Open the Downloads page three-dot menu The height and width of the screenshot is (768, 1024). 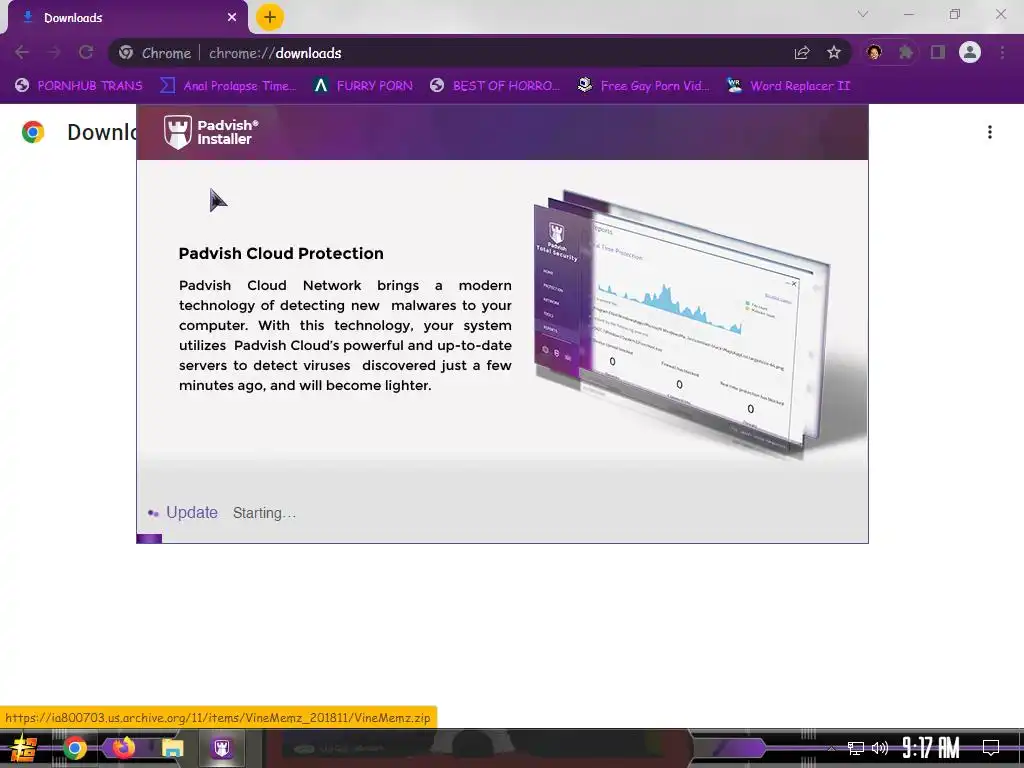click(990, 132)
